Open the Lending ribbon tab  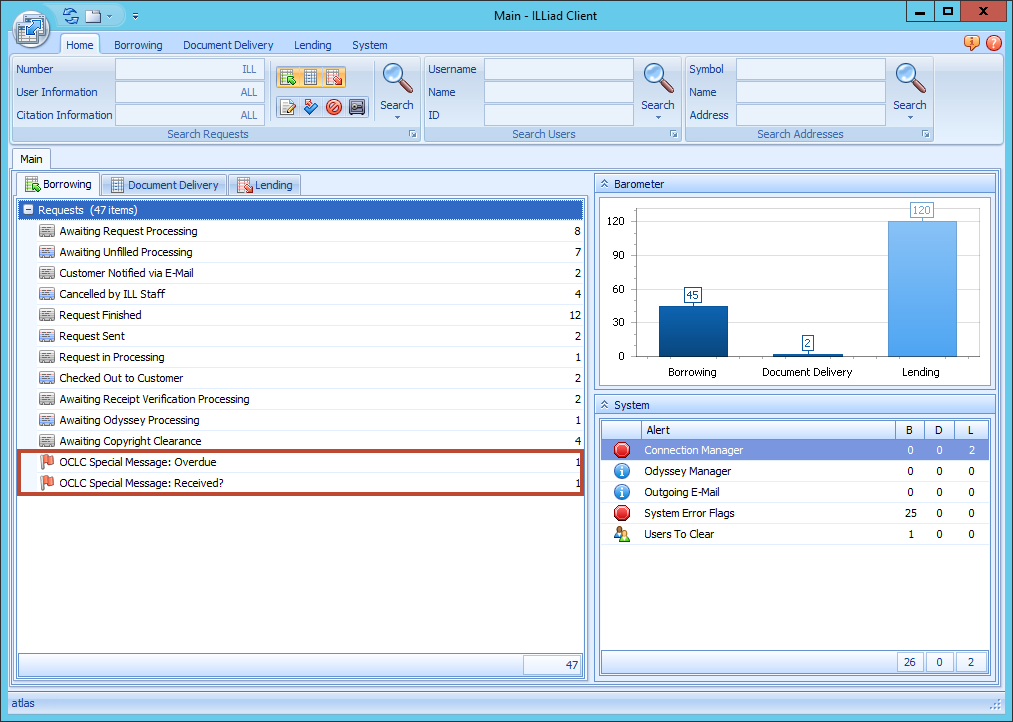(x=312, y=45)
